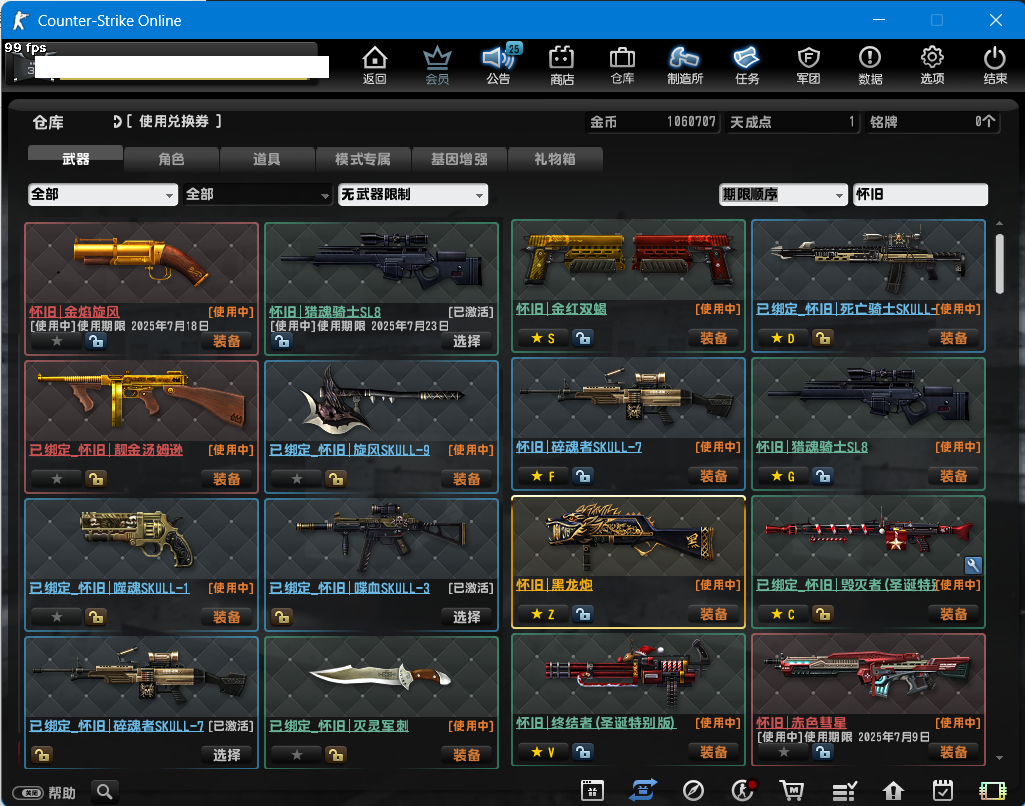
Task: Click the checklist icon in bottom bar
Action: coord(844,791)
